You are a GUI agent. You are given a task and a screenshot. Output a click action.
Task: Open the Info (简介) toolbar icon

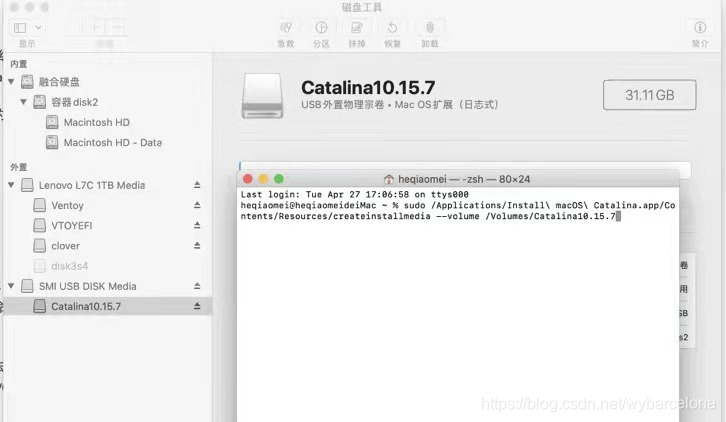coord(700,28)
